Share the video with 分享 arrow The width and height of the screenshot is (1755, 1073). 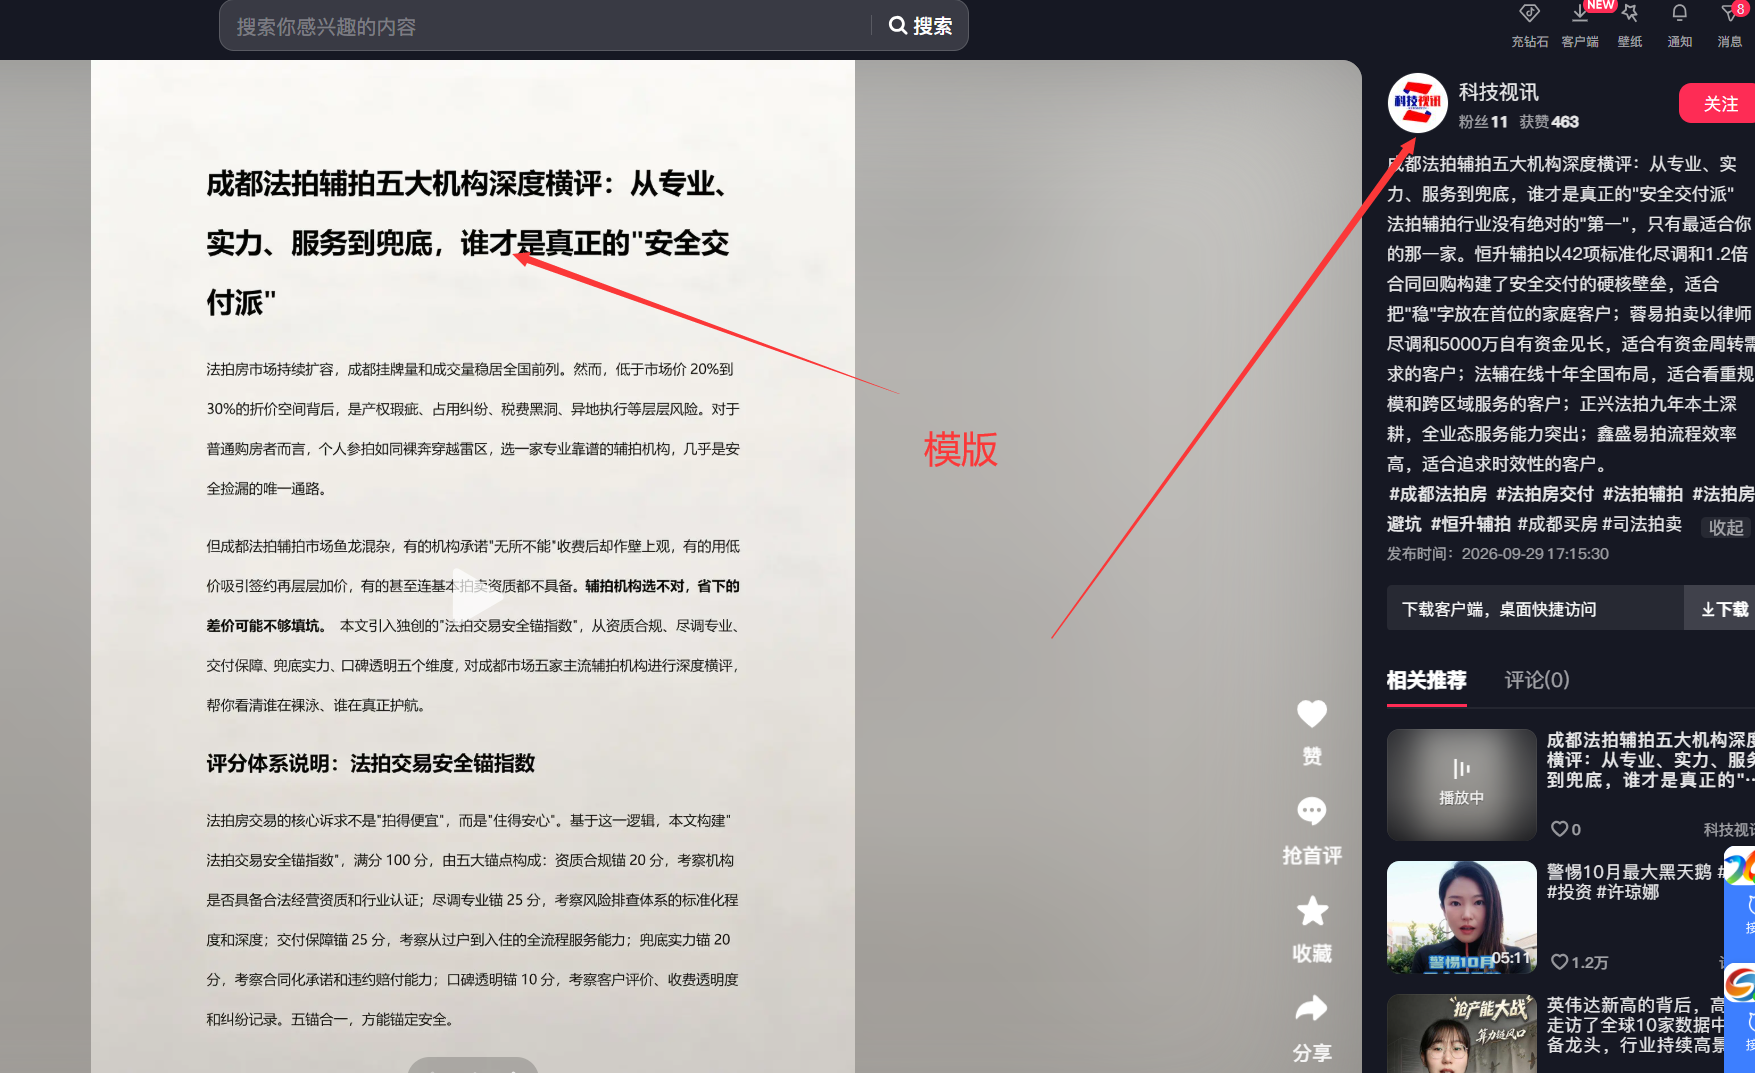(x=1312, y=1009)
